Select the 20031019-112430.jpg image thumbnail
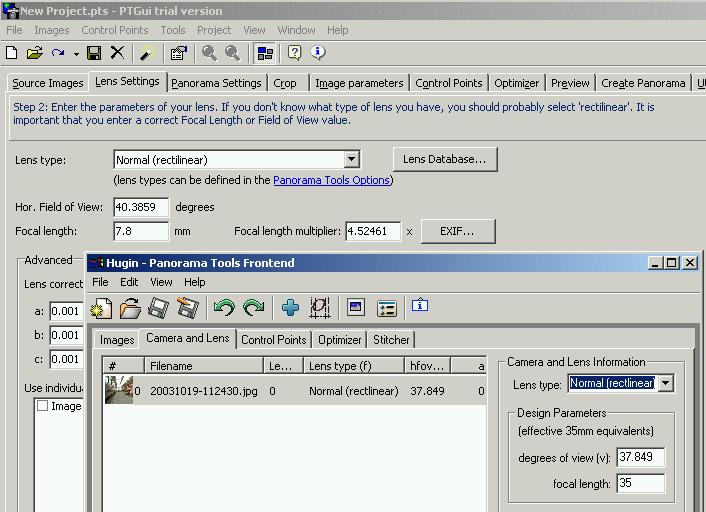This screenshot has height=512, width=706. point(119,390)
